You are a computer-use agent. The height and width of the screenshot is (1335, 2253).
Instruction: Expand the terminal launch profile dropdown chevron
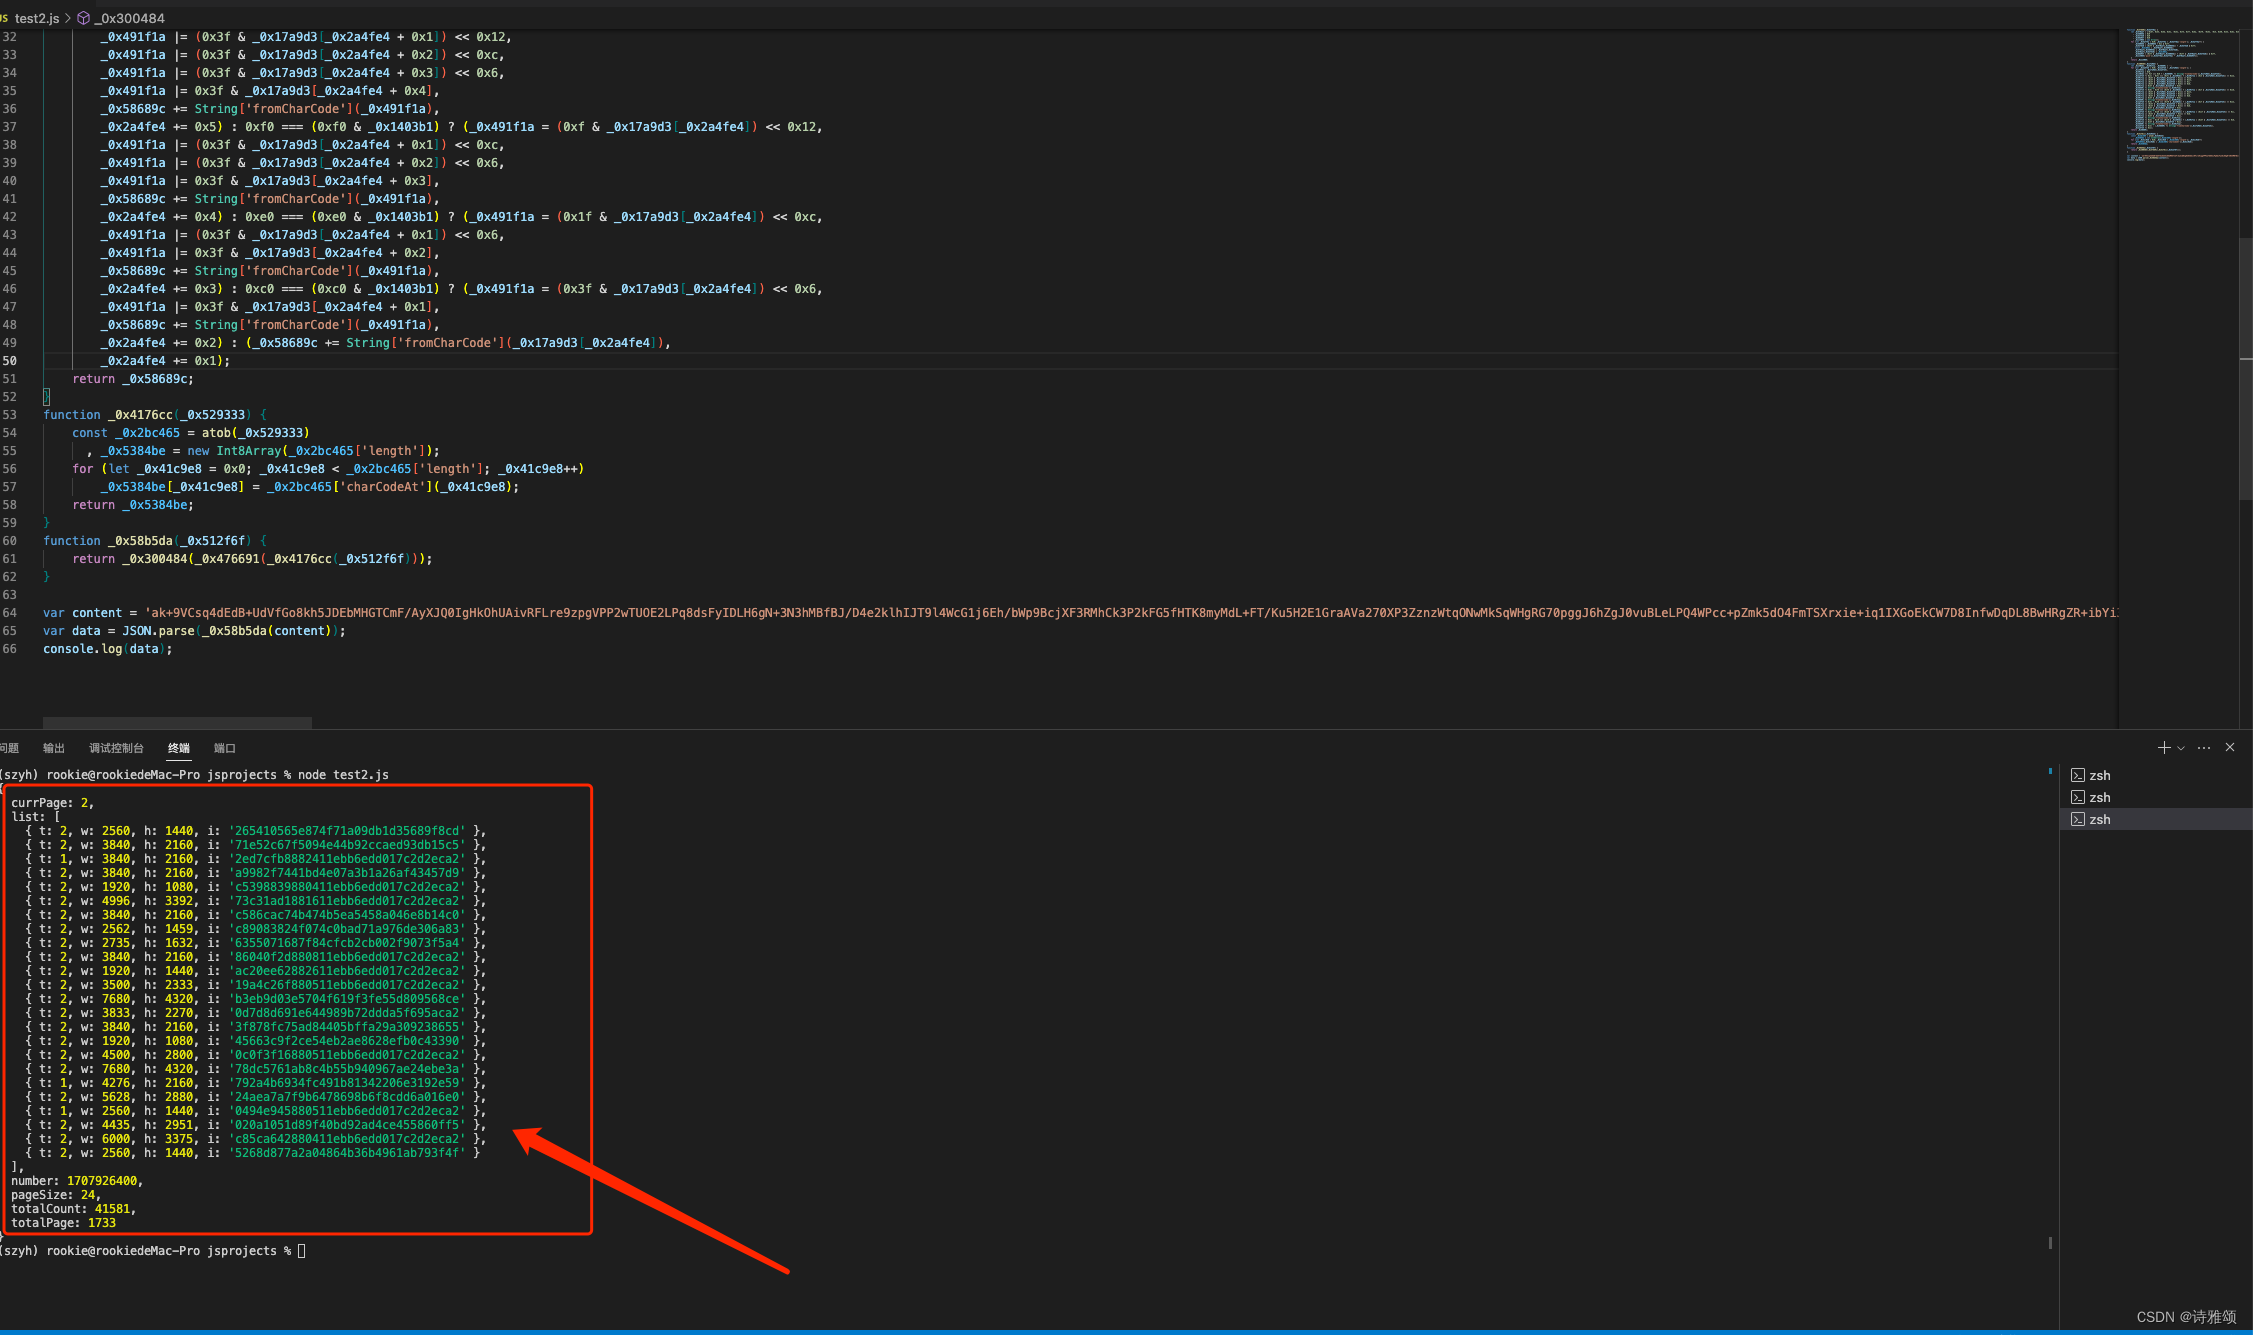2181,748
